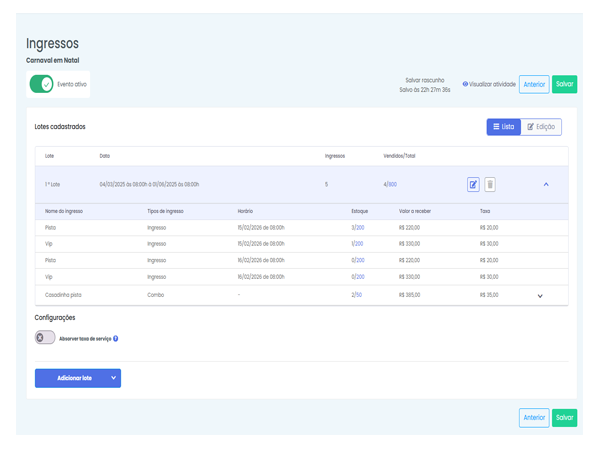
Task: Select the 1º Lote row
Action: click(200, 184)
